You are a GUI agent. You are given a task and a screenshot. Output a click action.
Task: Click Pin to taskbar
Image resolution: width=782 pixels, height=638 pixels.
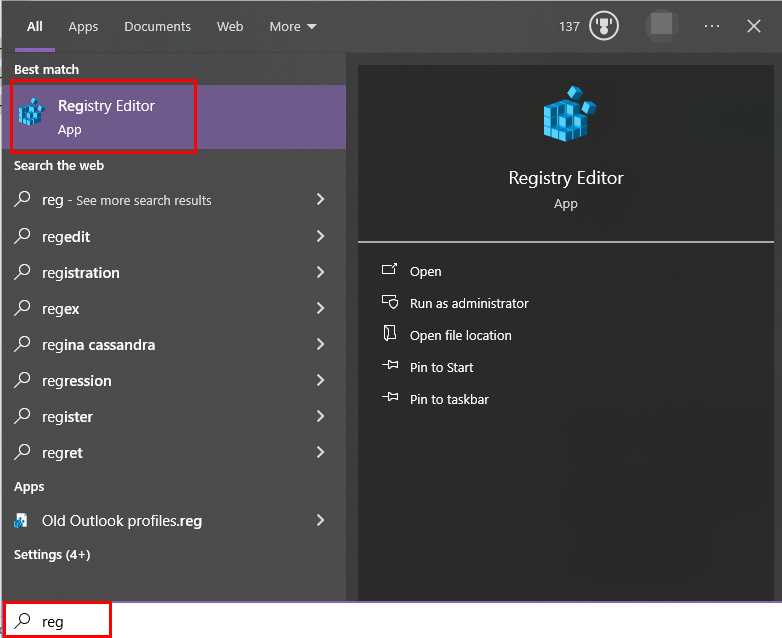(x=449, y=399)
